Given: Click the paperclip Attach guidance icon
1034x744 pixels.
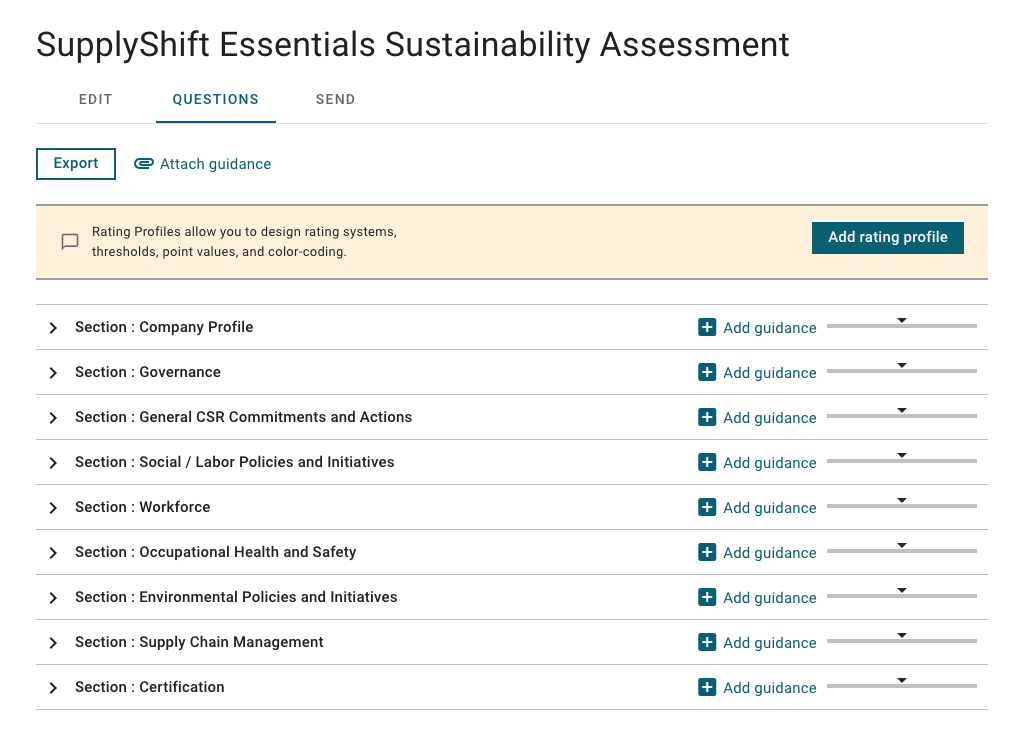Looking at the screenshot, I should 144,164.
